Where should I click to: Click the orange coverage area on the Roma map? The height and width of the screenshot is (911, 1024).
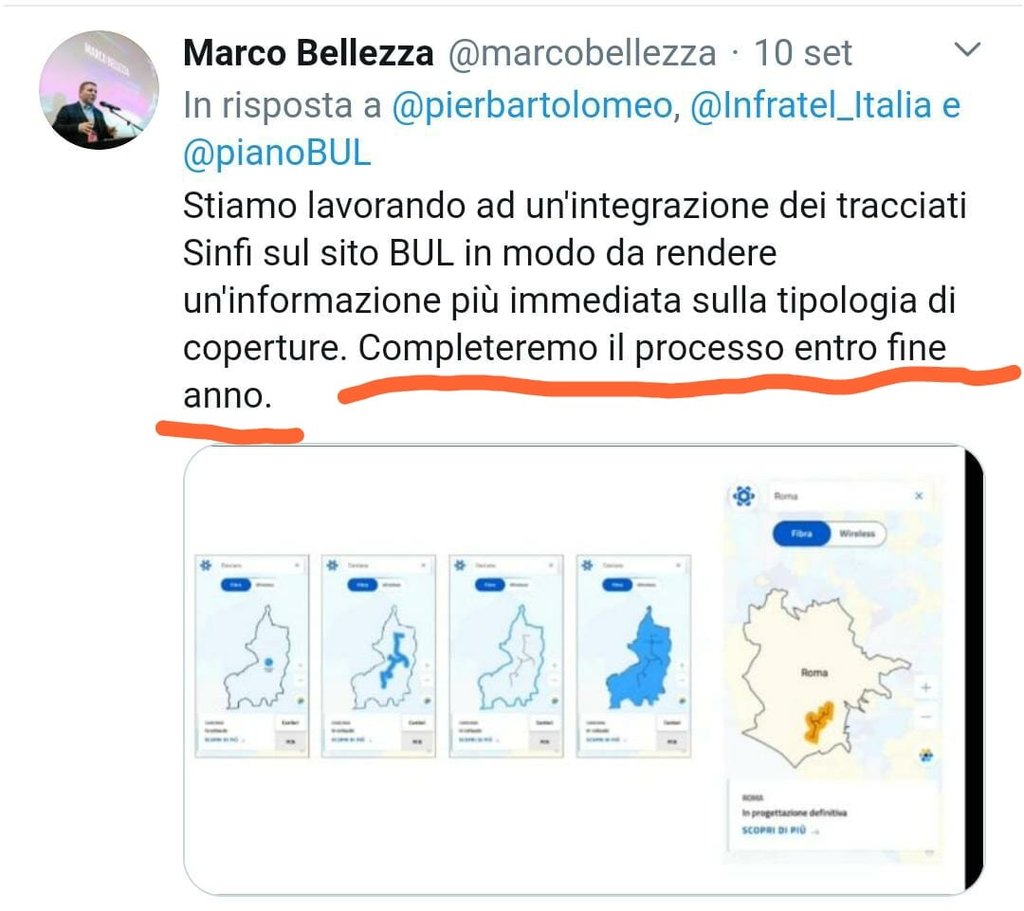coord(818,722)
